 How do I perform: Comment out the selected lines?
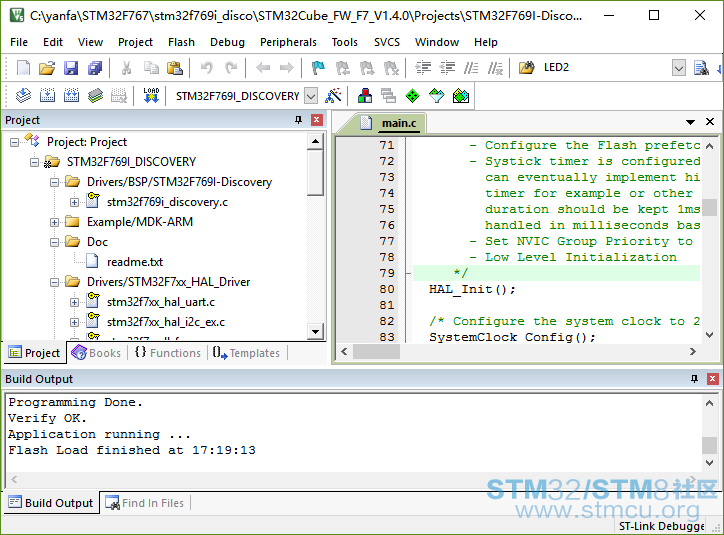(x=471, y=68)
